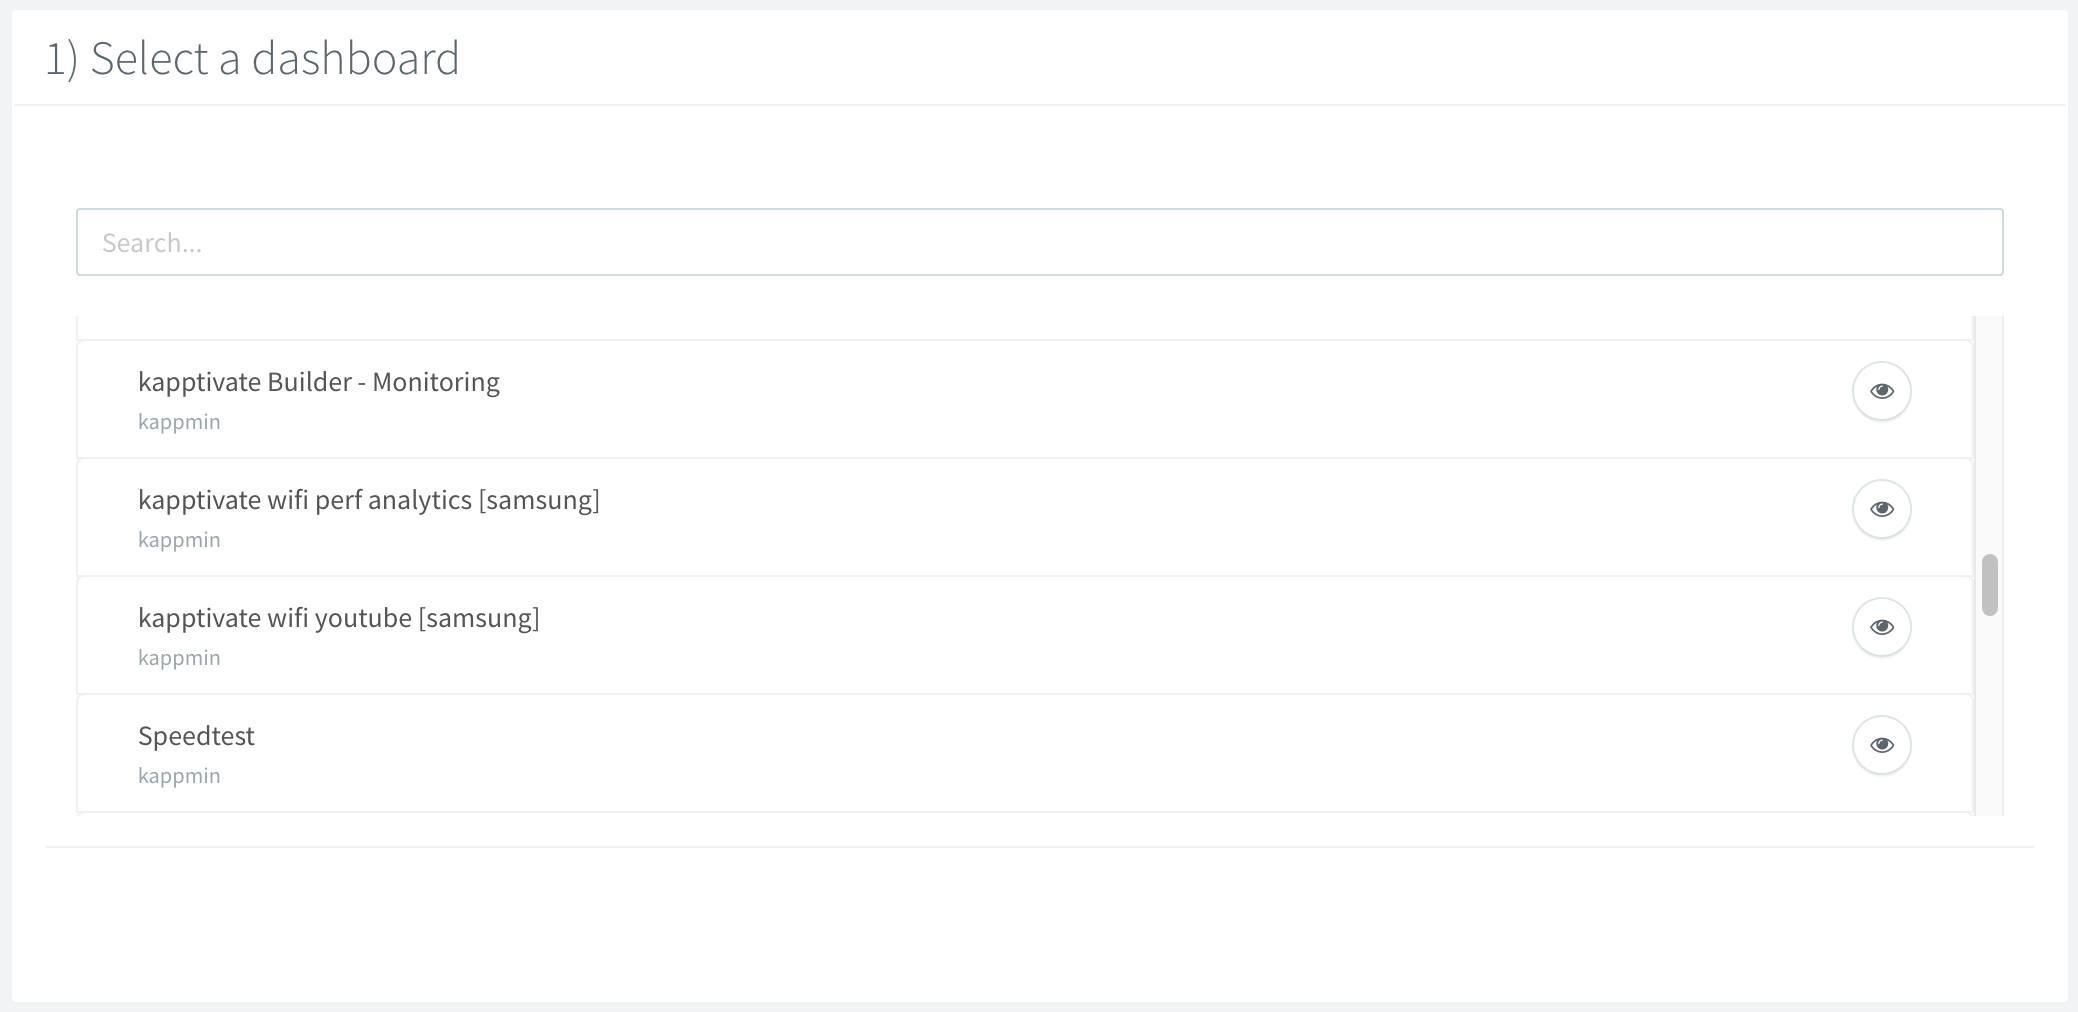Click the dashboard list scrollbar thumb
This screenshot has height=1012, width=2078.
1989,585
